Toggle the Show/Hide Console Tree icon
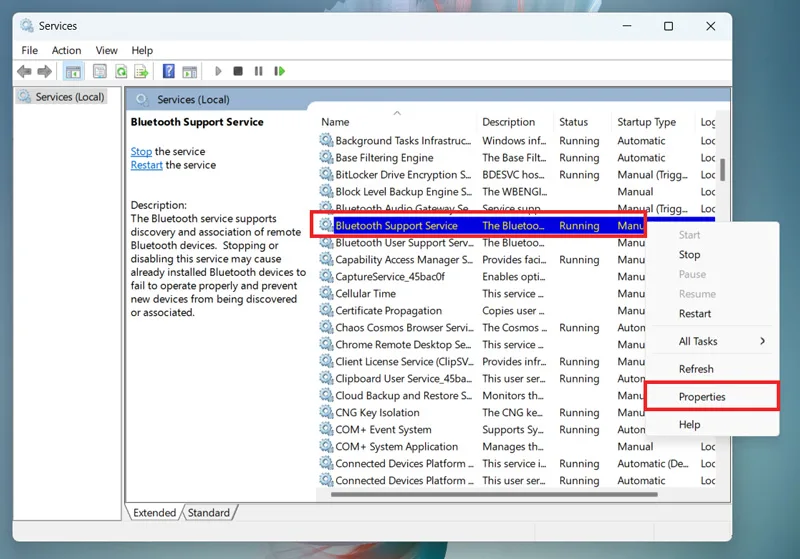The height and width of the screenshot is (559, 800). coord(73,71)
